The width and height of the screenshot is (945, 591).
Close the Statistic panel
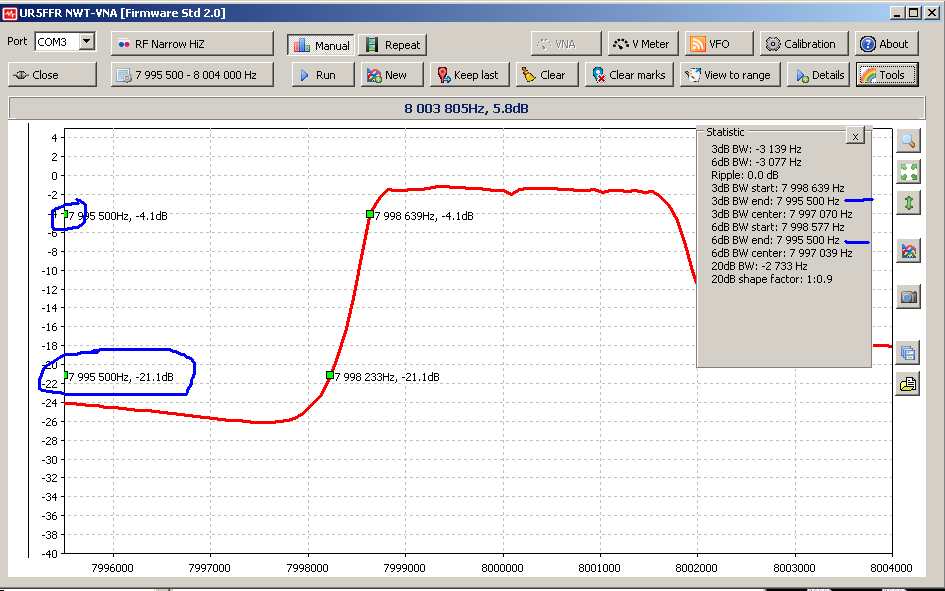click(854, 135)
